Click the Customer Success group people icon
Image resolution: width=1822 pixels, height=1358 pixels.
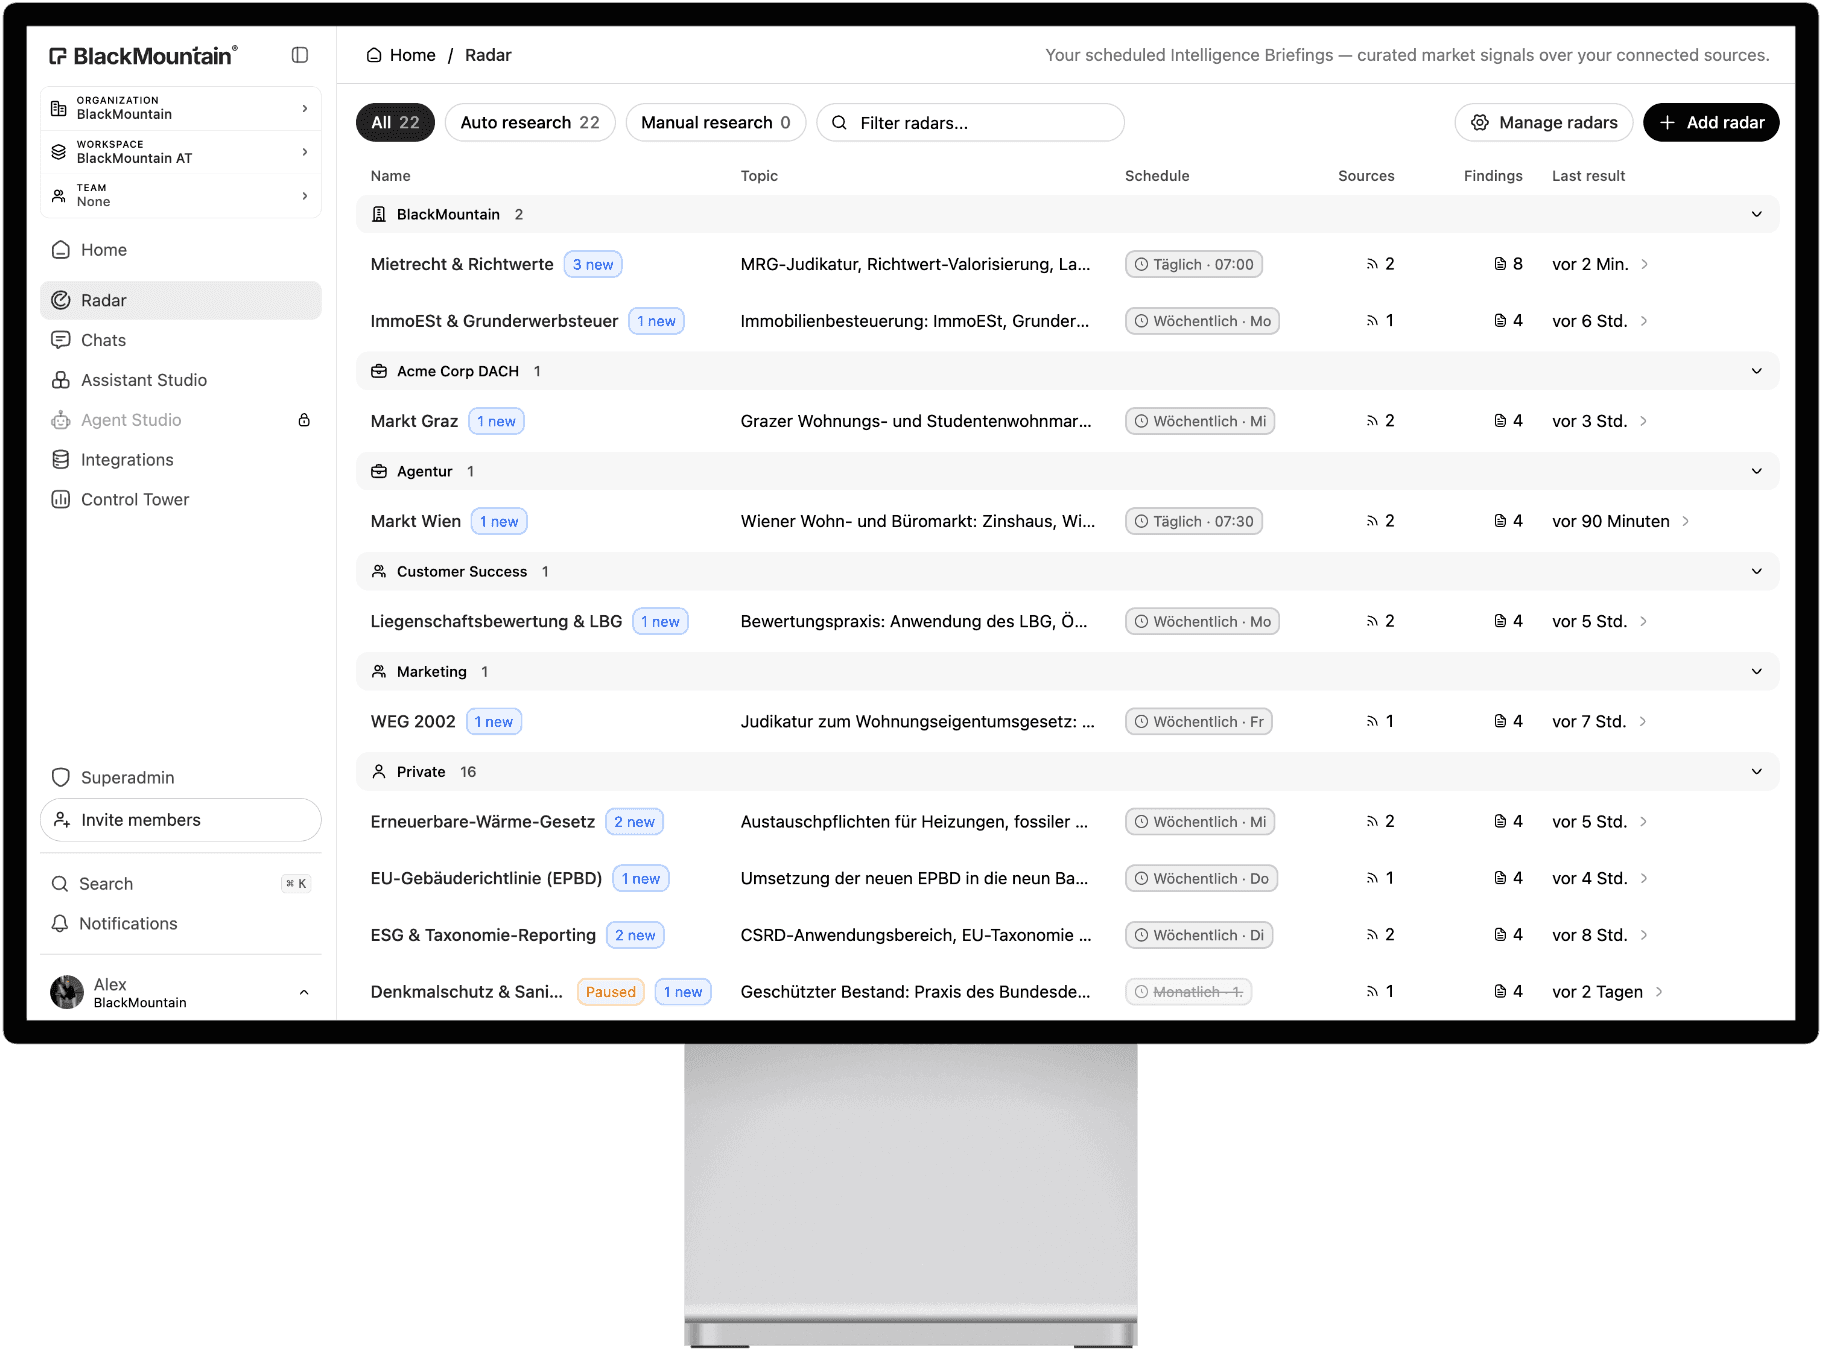pos(379,571)
